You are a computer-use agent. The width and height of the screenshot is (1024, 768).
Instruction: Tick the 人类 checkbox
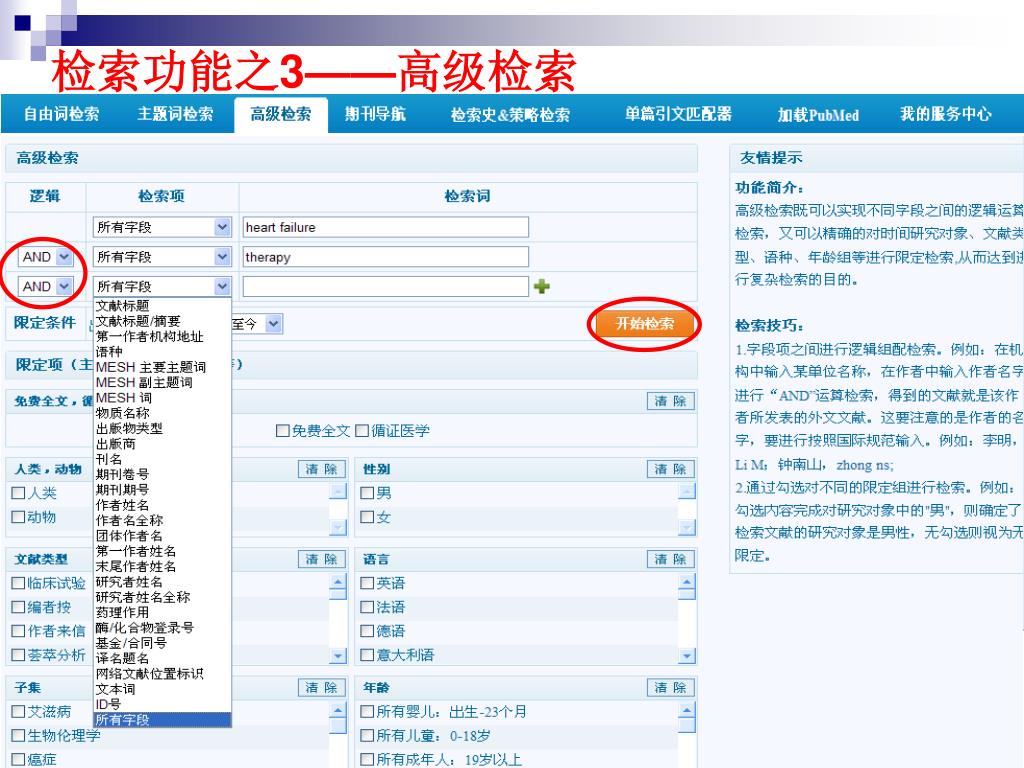click(x=18, y=493)
